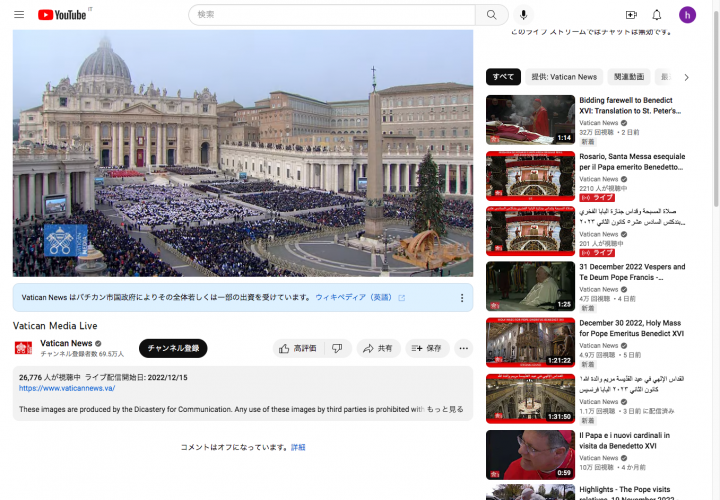The image size is (720, 500).
Task: Open Rosario, Santa Messa esequiale live thumbnail
Action: click(x=530, y=176)
